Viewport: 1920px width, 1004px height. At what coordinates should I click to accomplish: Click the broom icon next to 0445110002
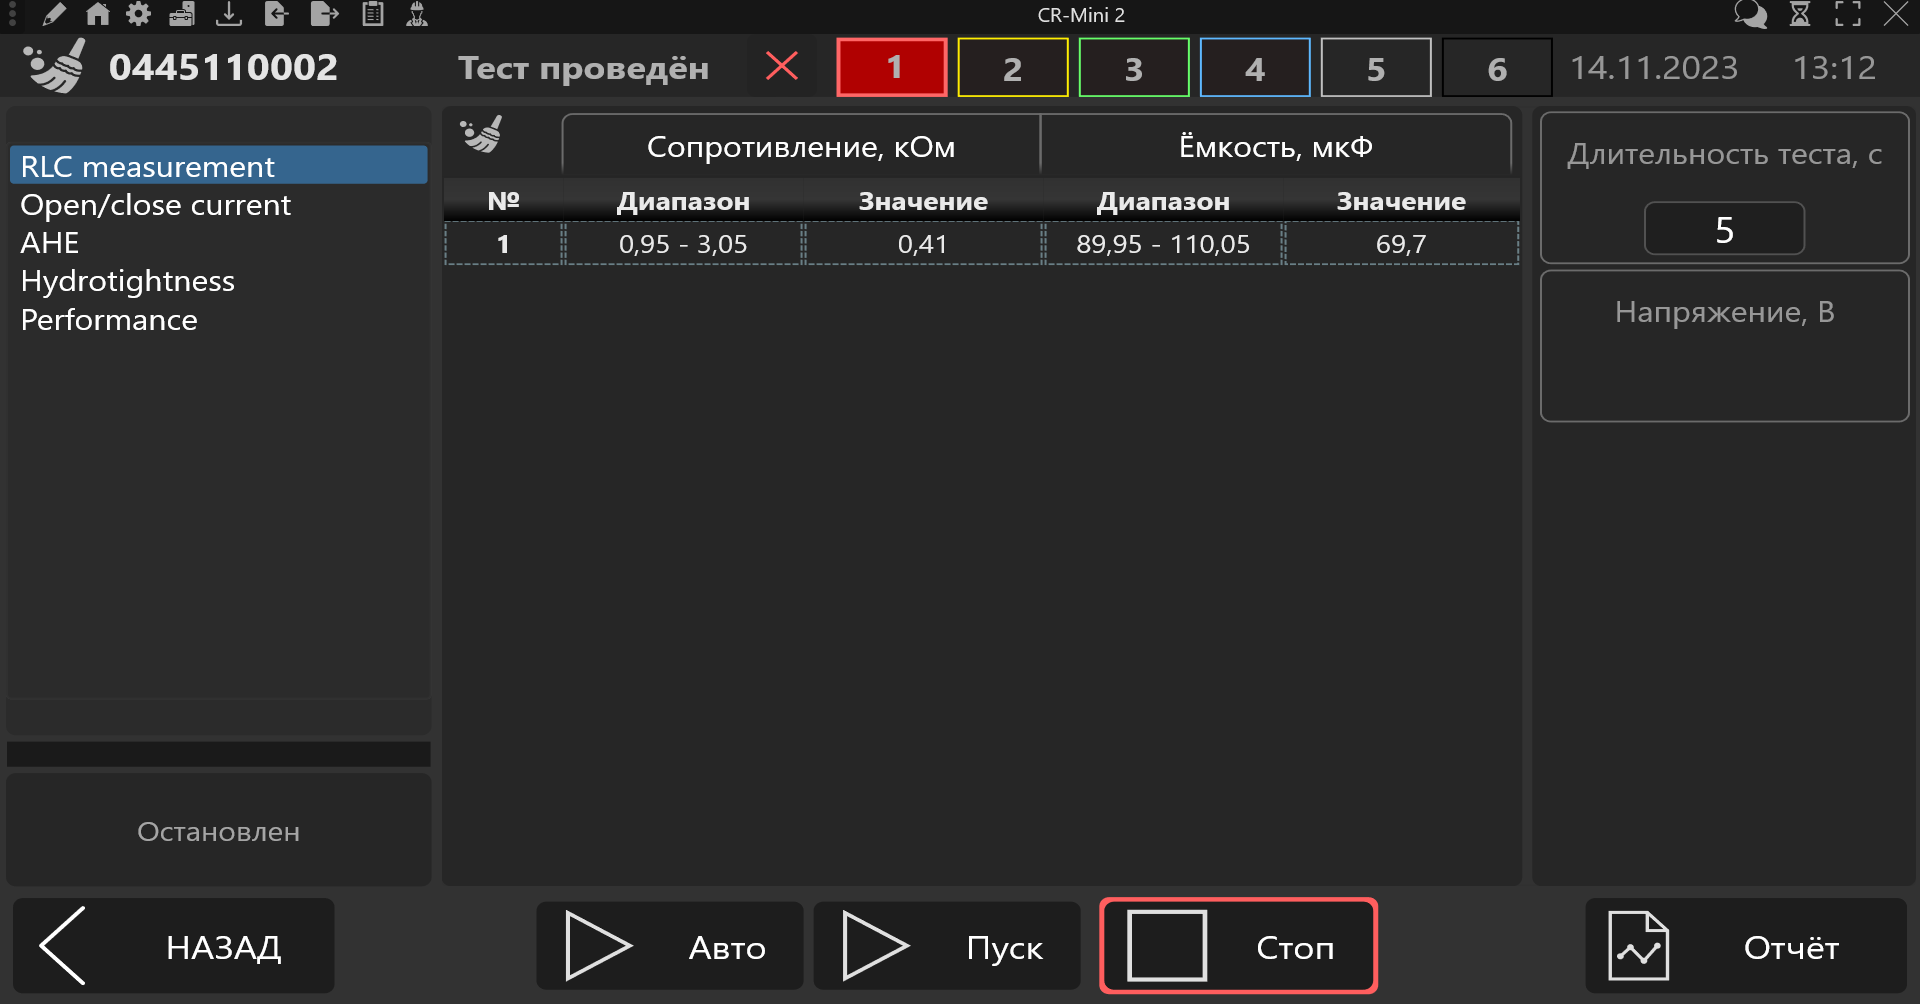[x=55, y=67]
